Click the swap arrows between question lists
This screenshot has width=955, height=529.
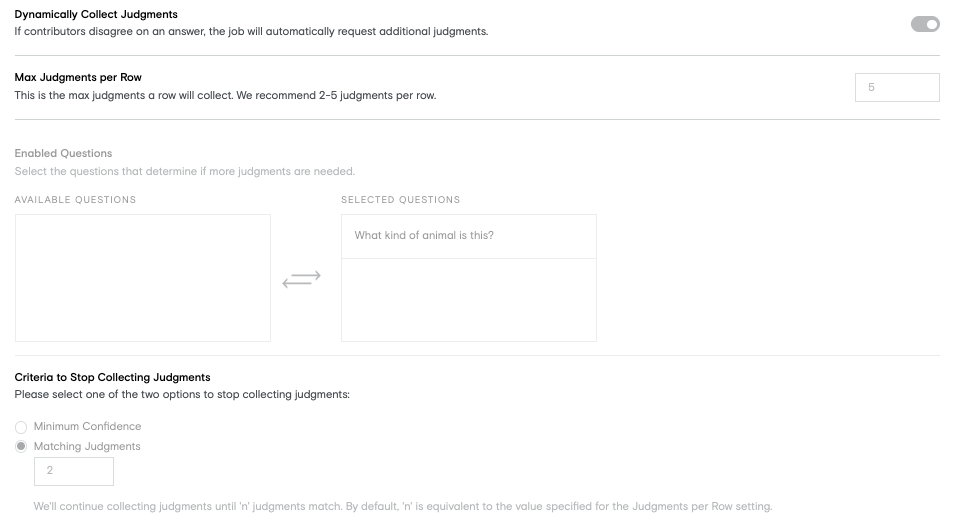tap(301, 279)
